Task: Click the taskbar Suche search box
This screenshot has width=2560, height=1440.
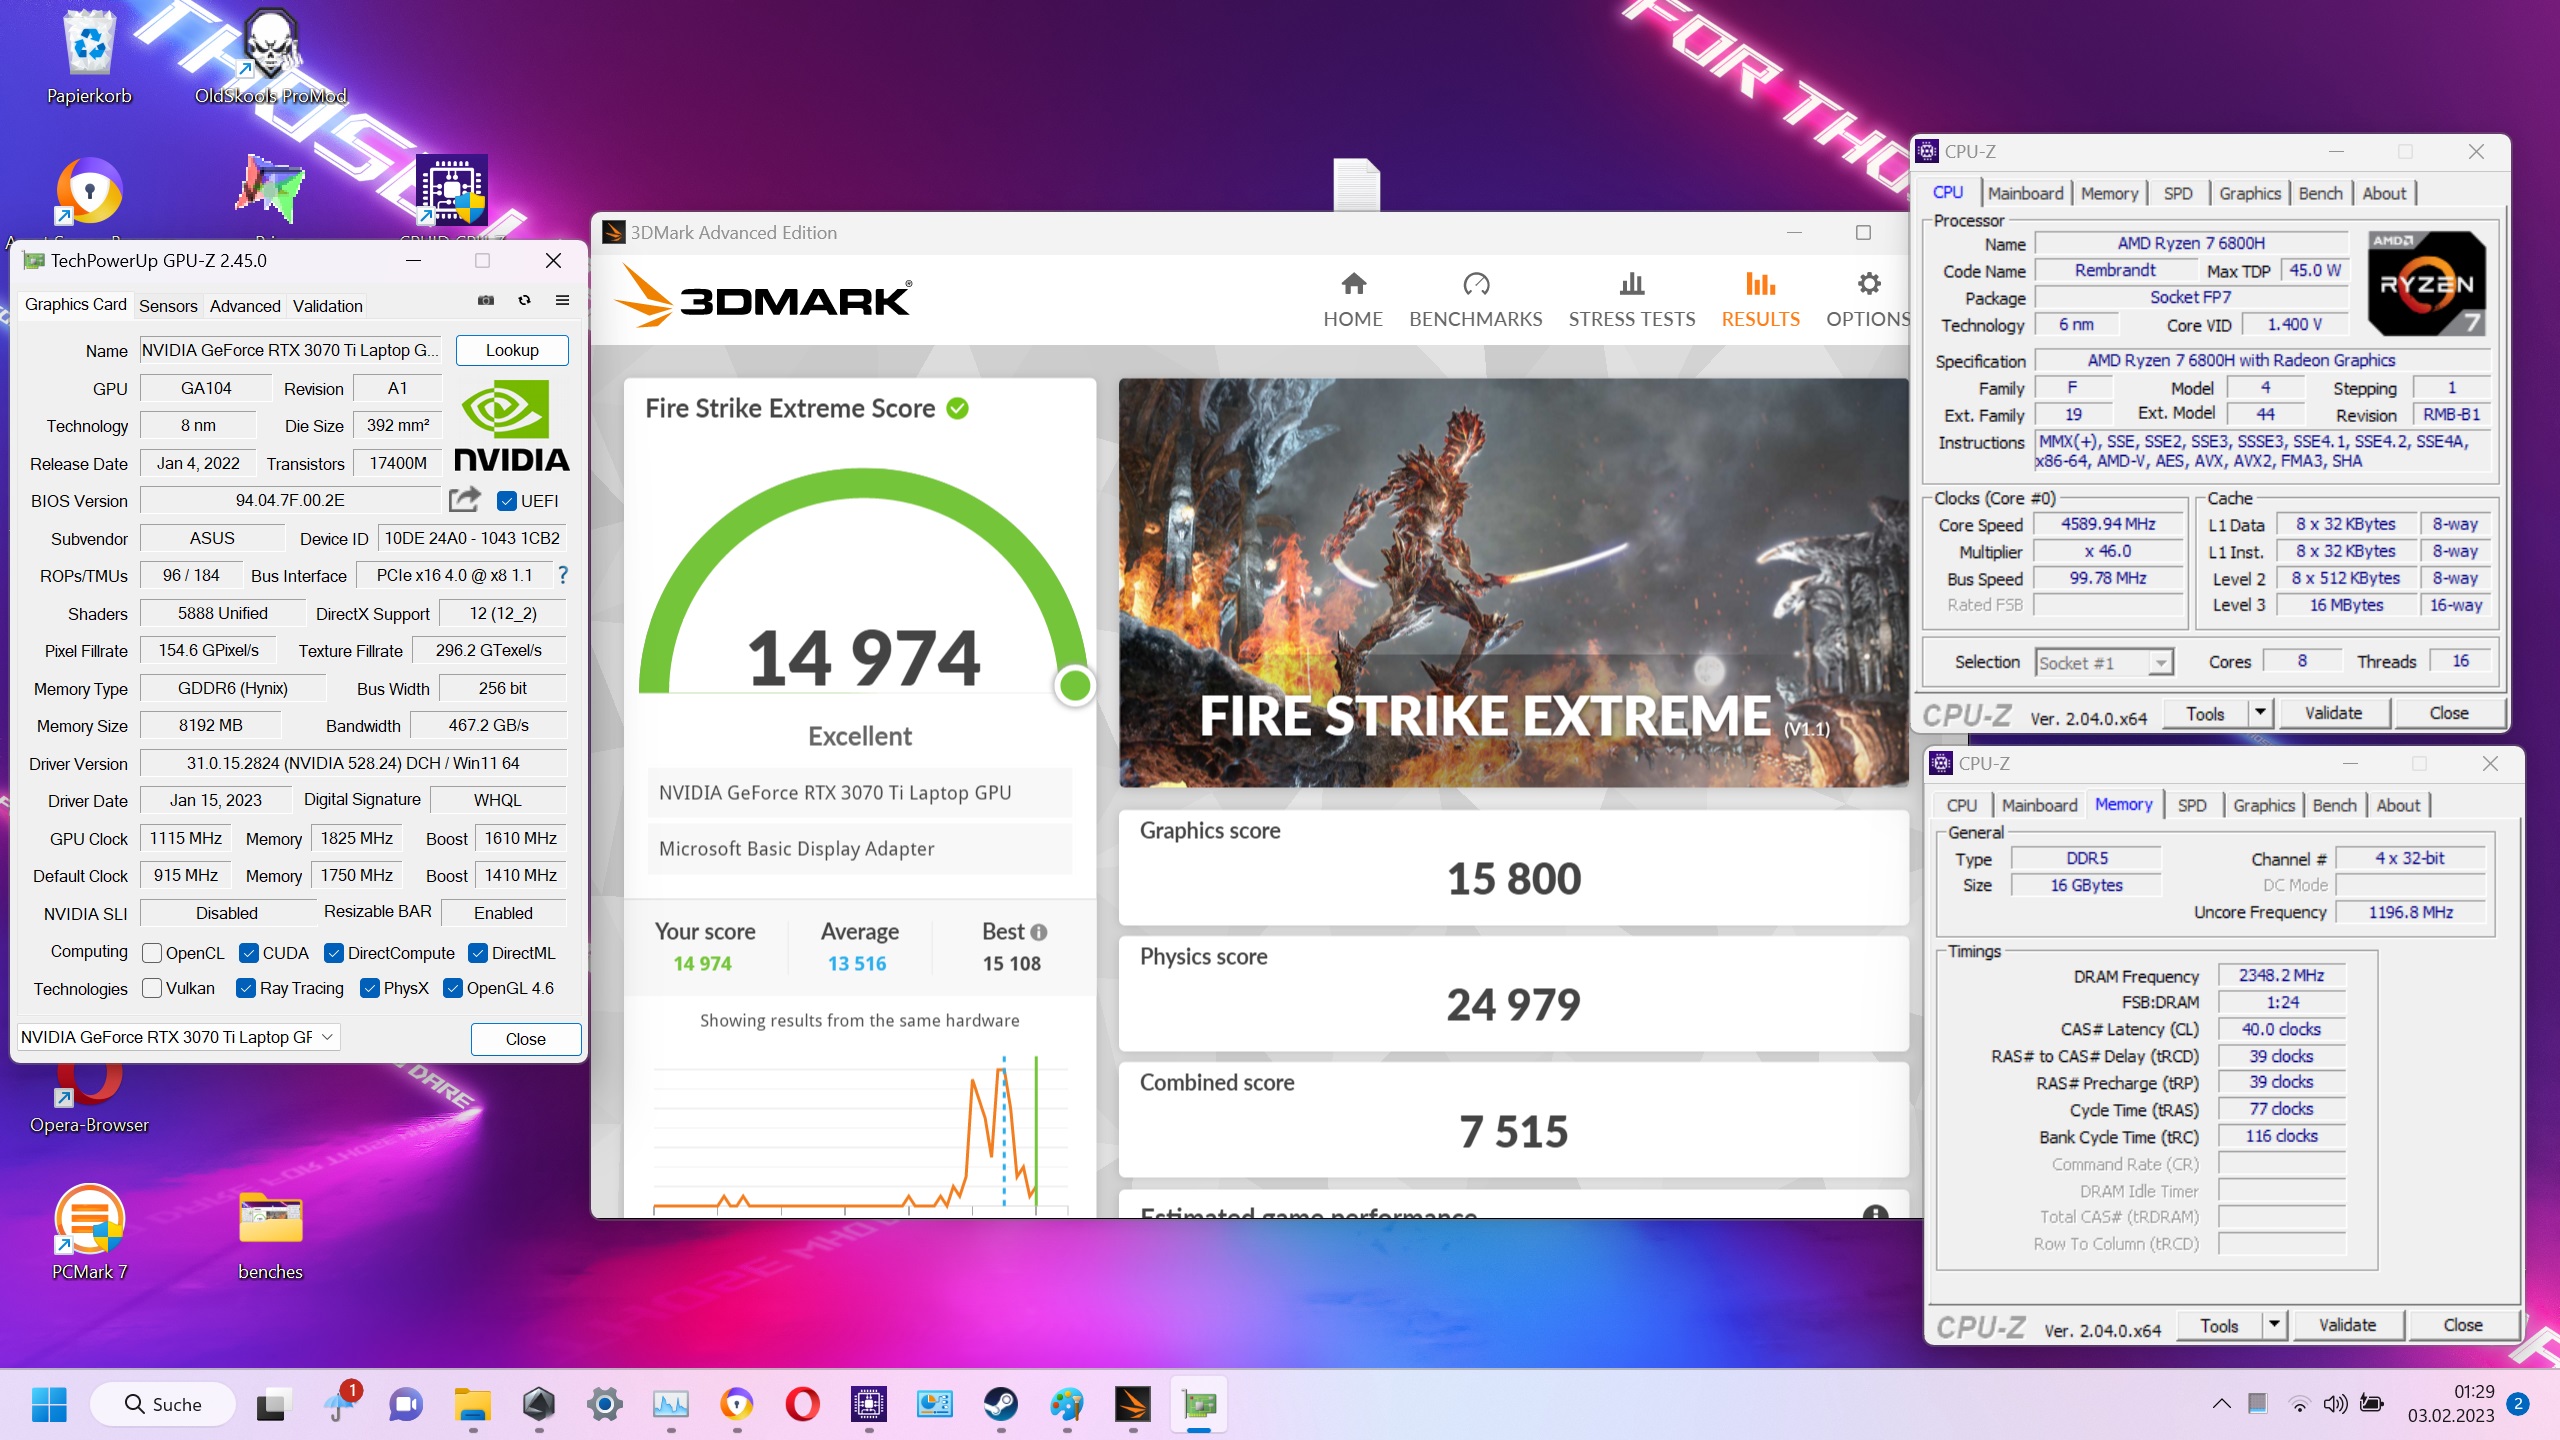Action: point(163,1404)
